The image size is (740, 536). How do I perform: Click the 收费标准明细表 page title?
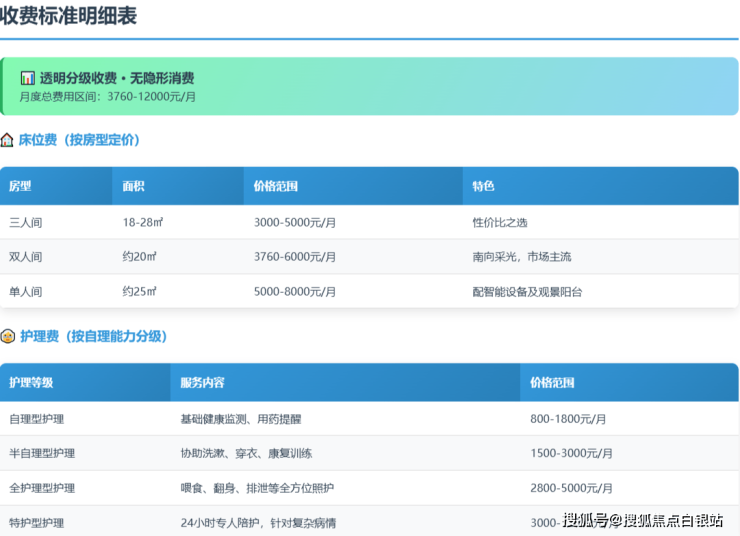(x=69, y=16)
